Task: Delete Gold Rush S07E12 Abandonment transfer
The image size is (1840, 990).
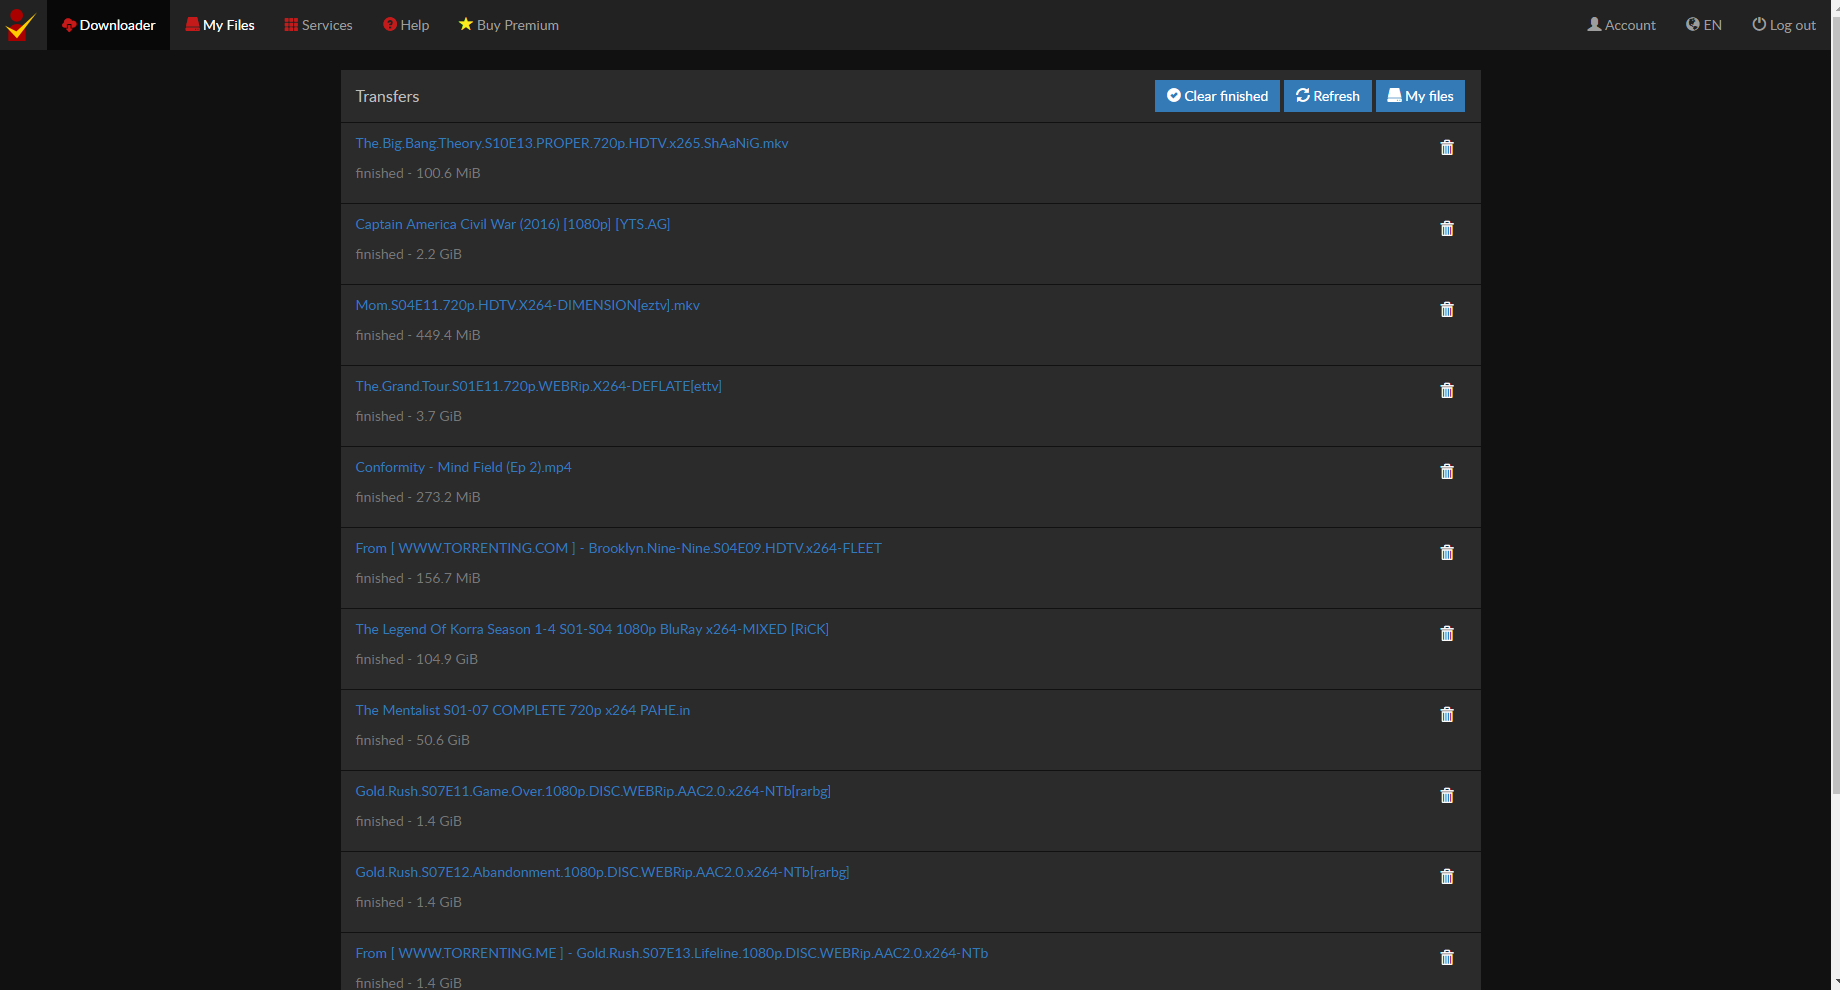Action: [1446, 877]
